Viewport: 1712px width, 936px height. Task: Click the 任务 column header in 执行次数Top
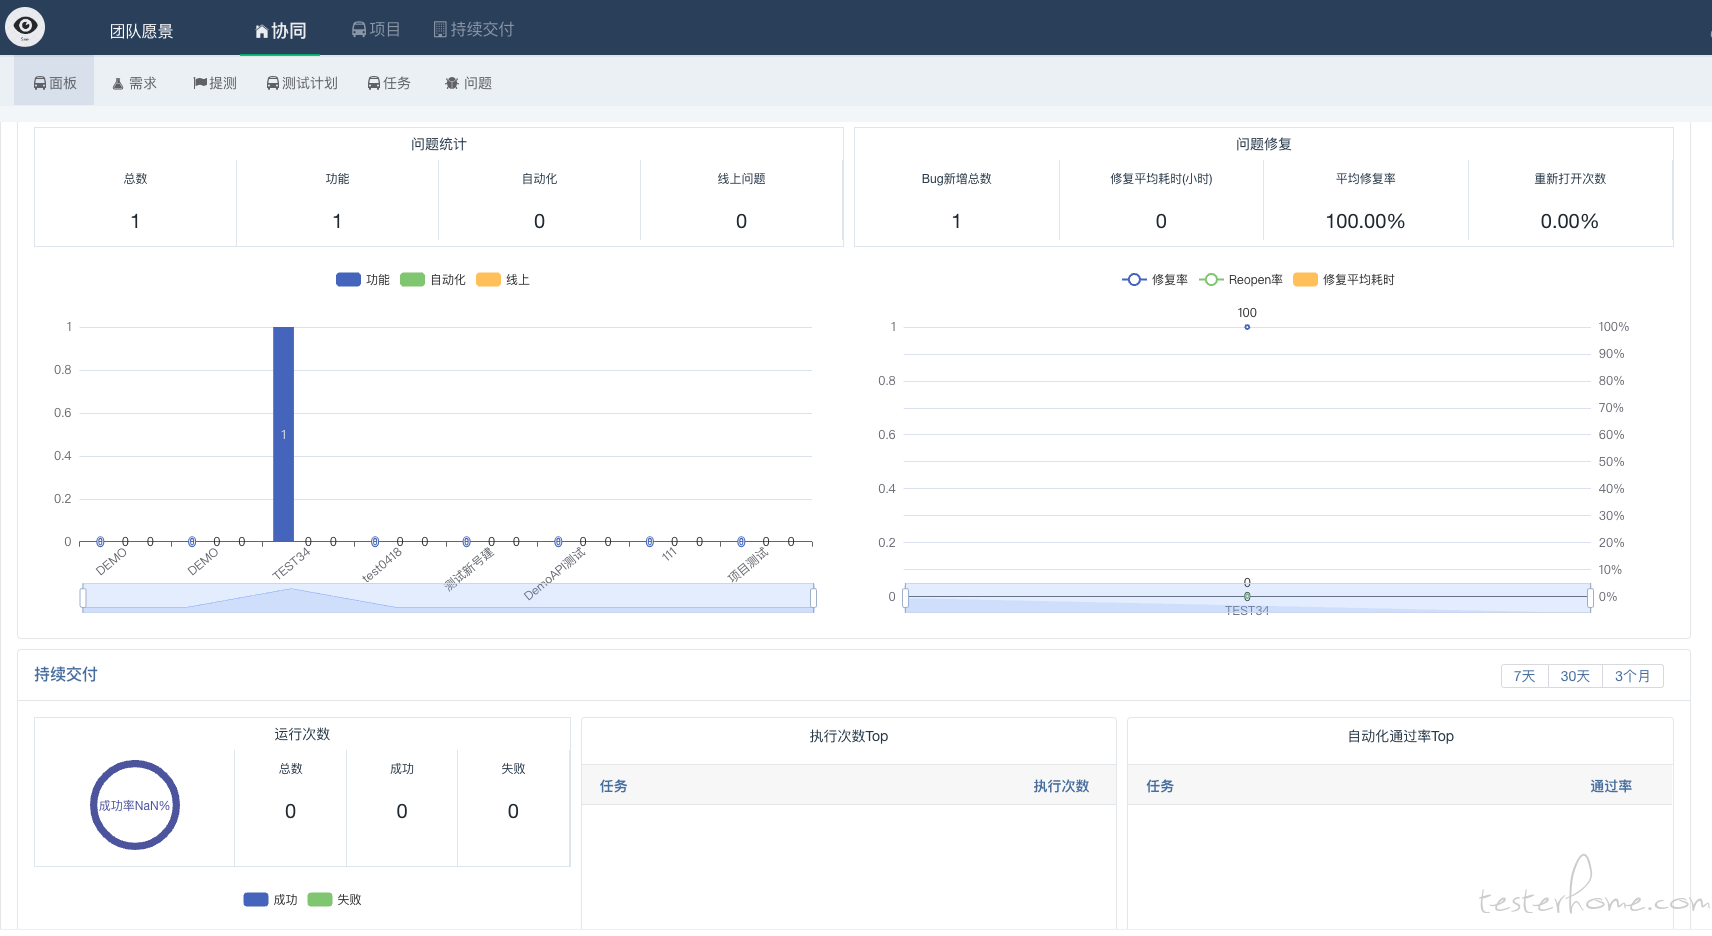point(614,786)
